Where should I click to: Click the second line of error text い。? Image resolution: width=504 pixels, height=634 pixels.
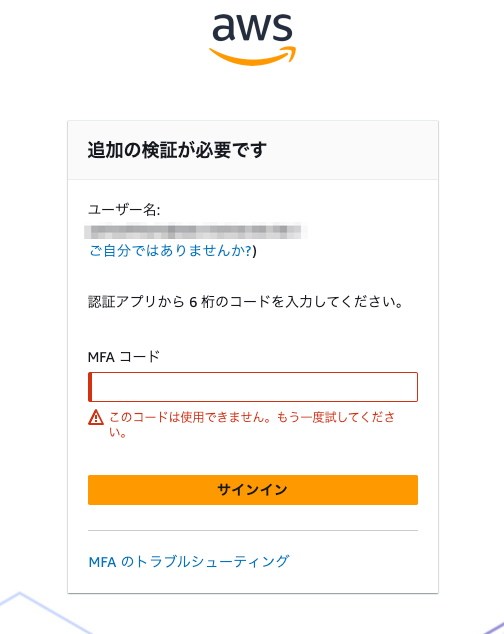[118, 433]
